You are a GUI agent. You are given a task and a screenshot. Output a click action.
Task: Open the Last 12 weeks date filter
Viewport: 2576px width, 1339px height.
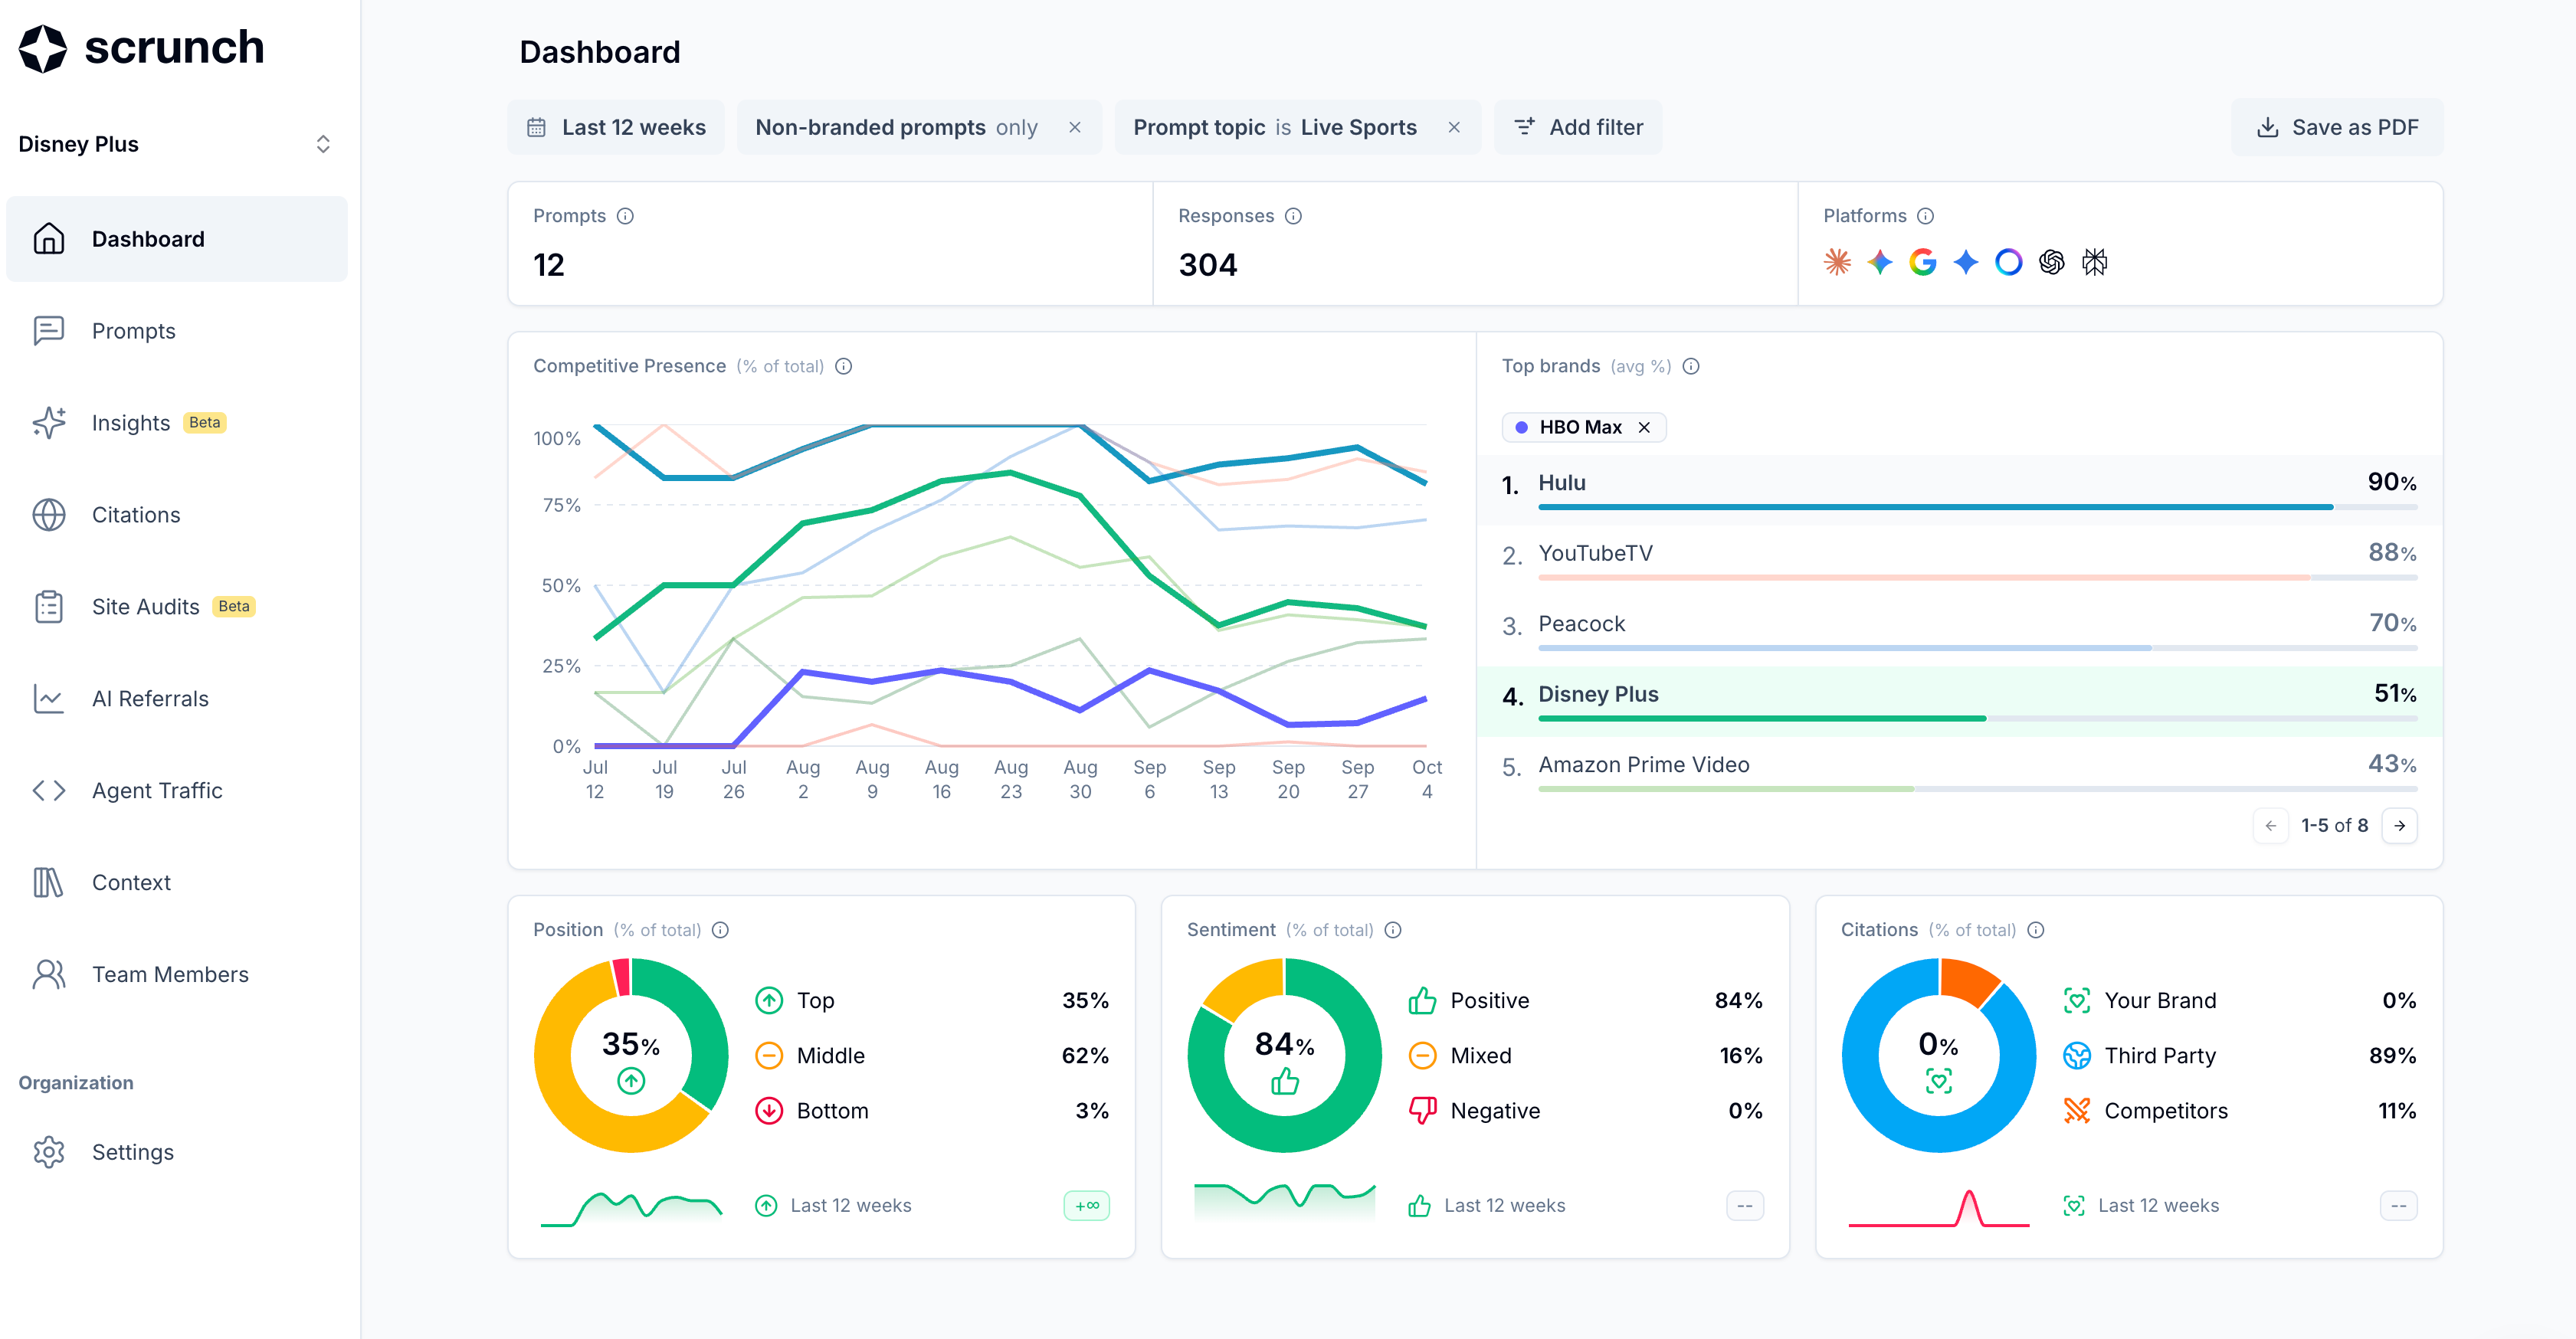616,127
